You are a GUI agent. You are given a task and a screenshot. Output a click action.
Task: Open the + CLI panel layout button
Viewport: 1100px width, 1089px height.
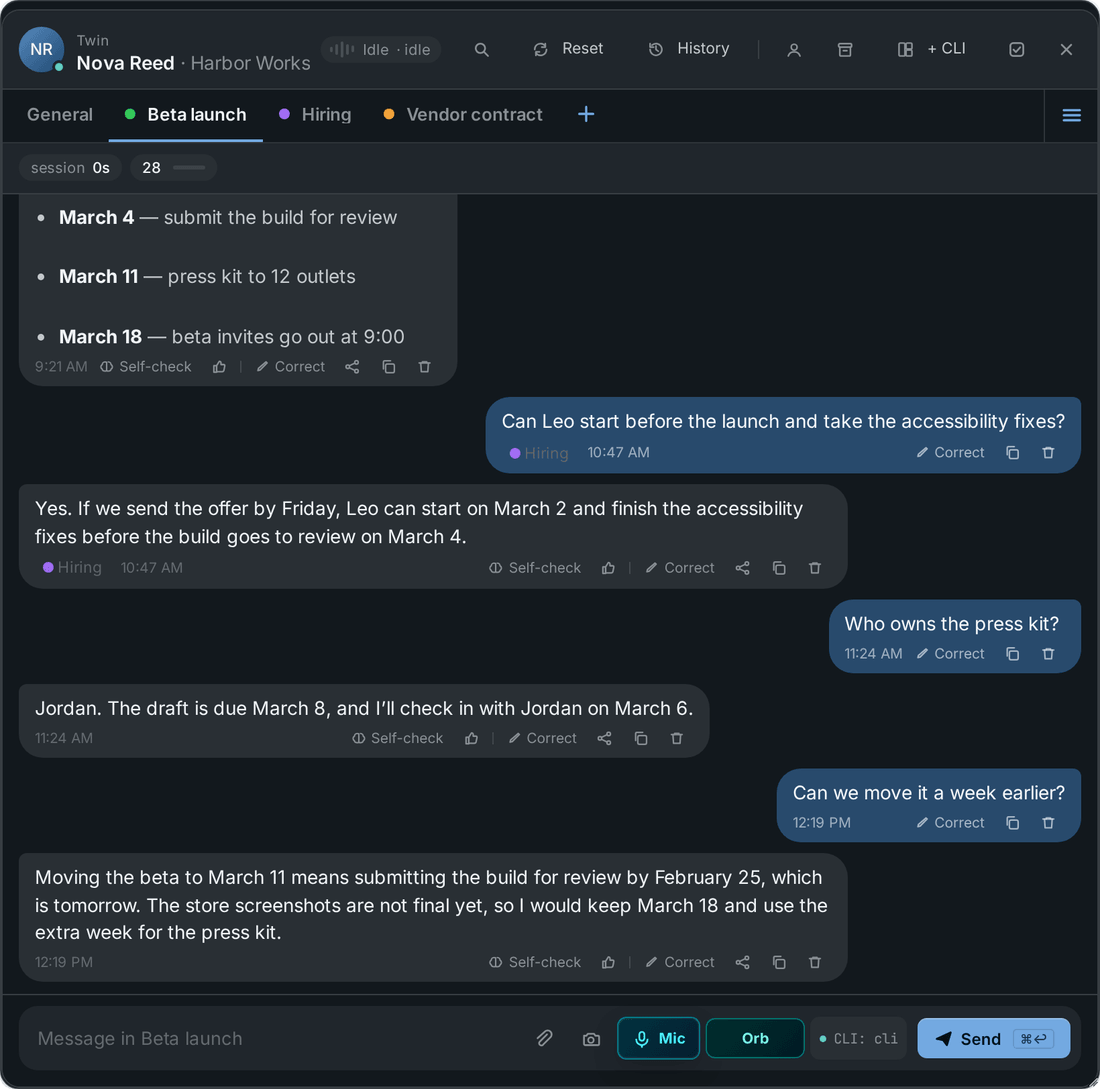pos(932,49)
